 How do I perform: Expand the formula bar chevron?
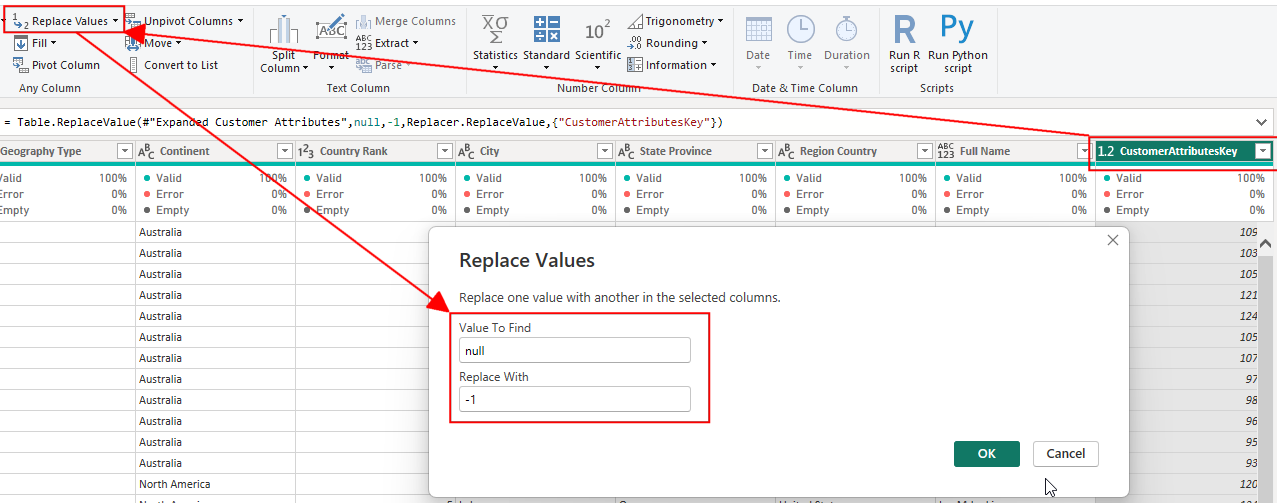click(x=1260, y=121)
